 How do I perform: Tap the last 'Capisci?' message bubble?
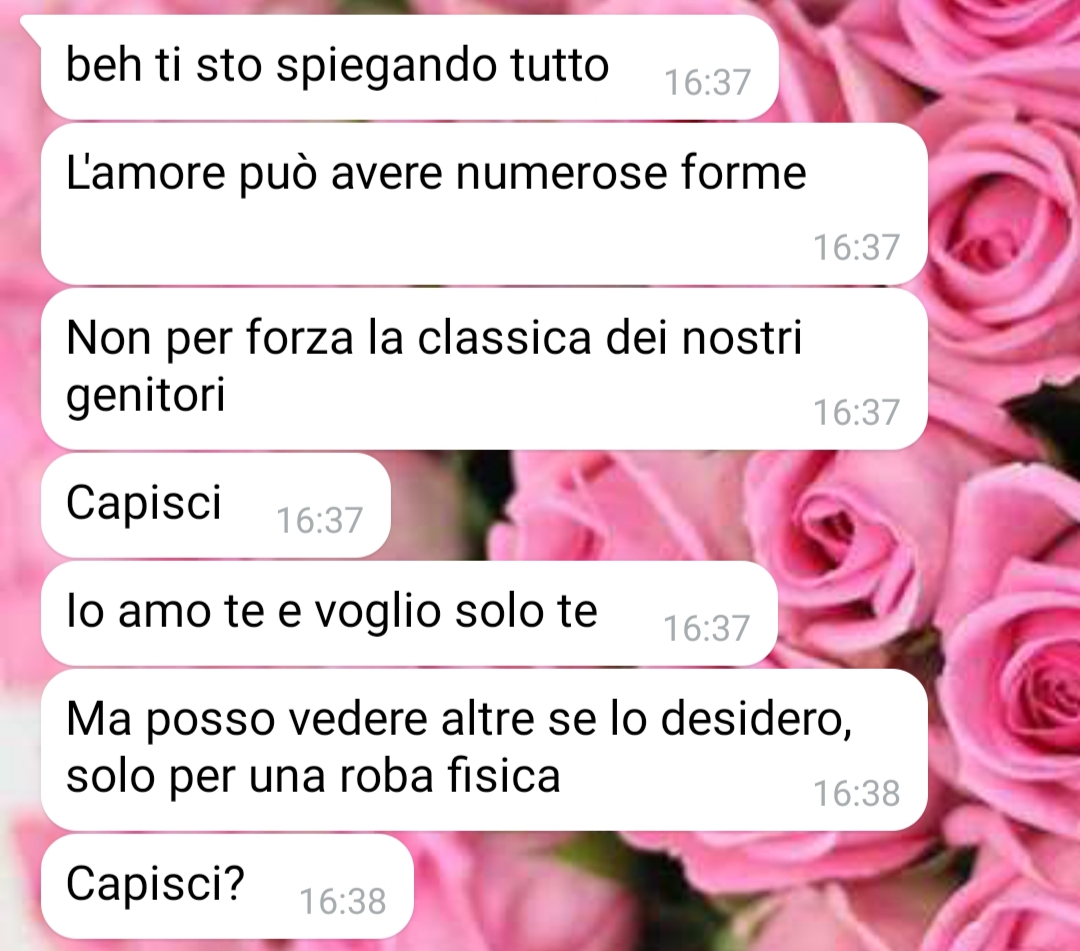tap(227, 886)
